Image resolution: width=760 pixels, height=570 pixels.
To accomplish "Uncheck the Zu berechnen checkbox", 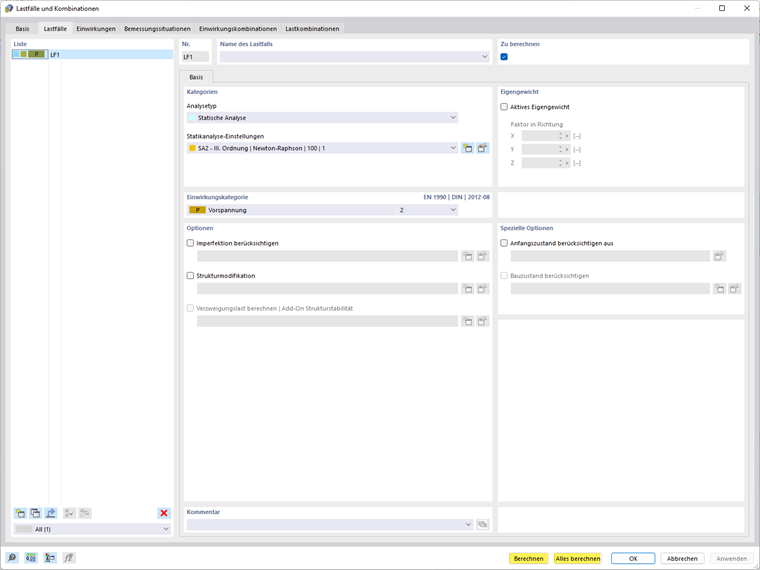I will pos(504,57).
